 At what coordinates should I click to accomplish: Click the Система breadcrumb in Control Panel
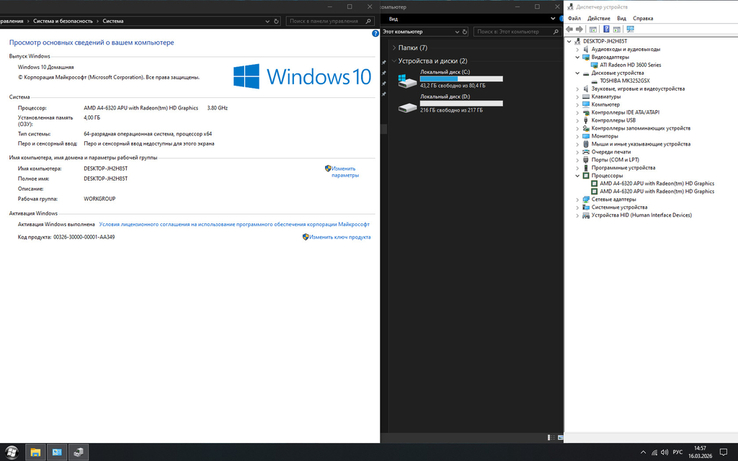[113, 21]
